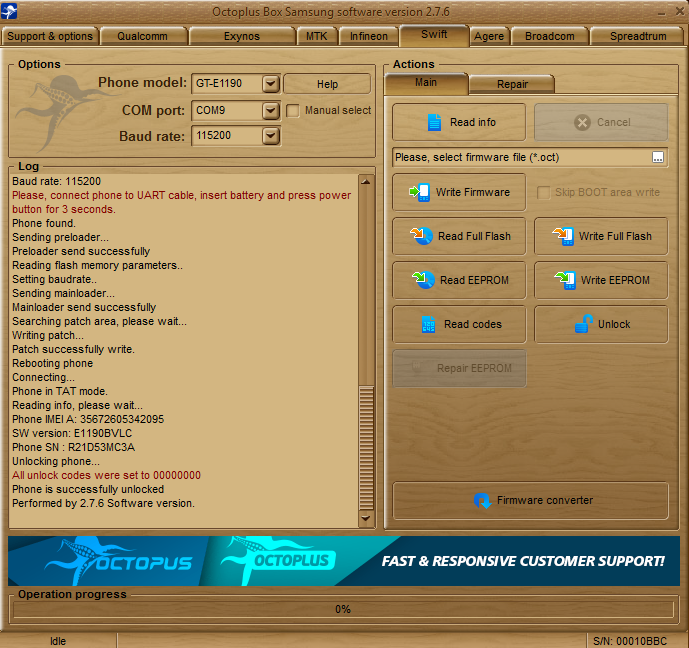Click the log scroll up arrow
Image resolution: width=689 pixels, height=648 pixels.
(366, 181)
